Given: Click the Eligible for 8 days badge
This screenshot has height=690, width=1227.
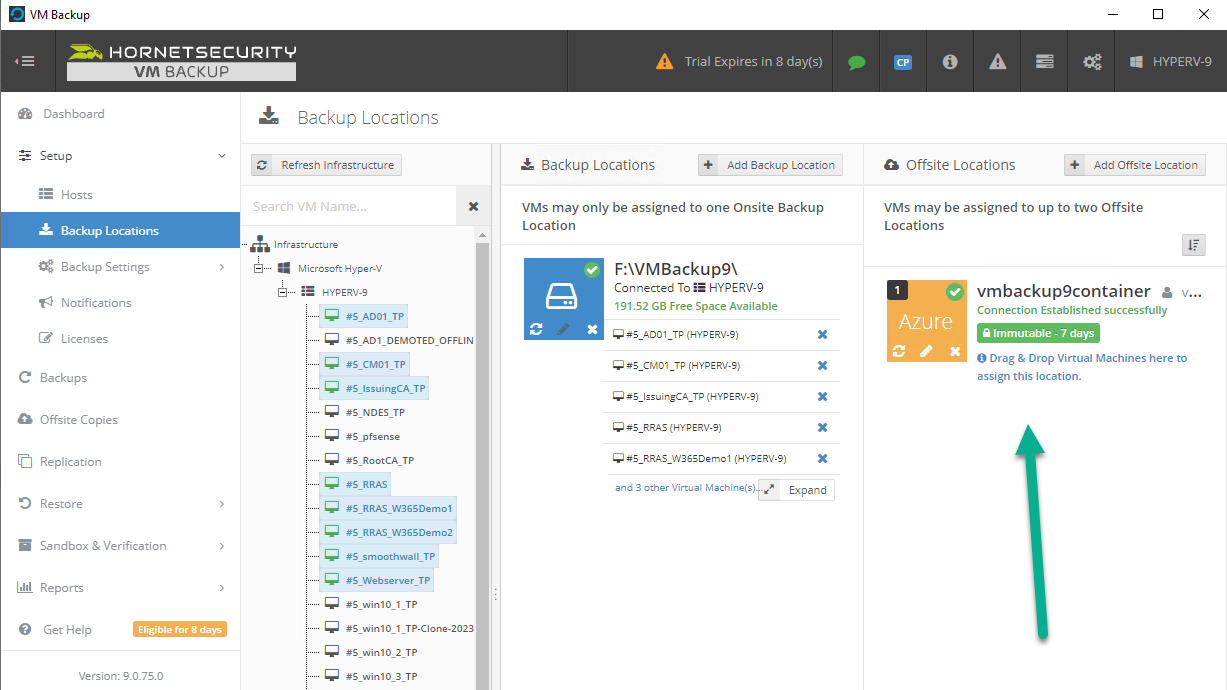Looking at the screenshot, I should [x=180, y=630].
